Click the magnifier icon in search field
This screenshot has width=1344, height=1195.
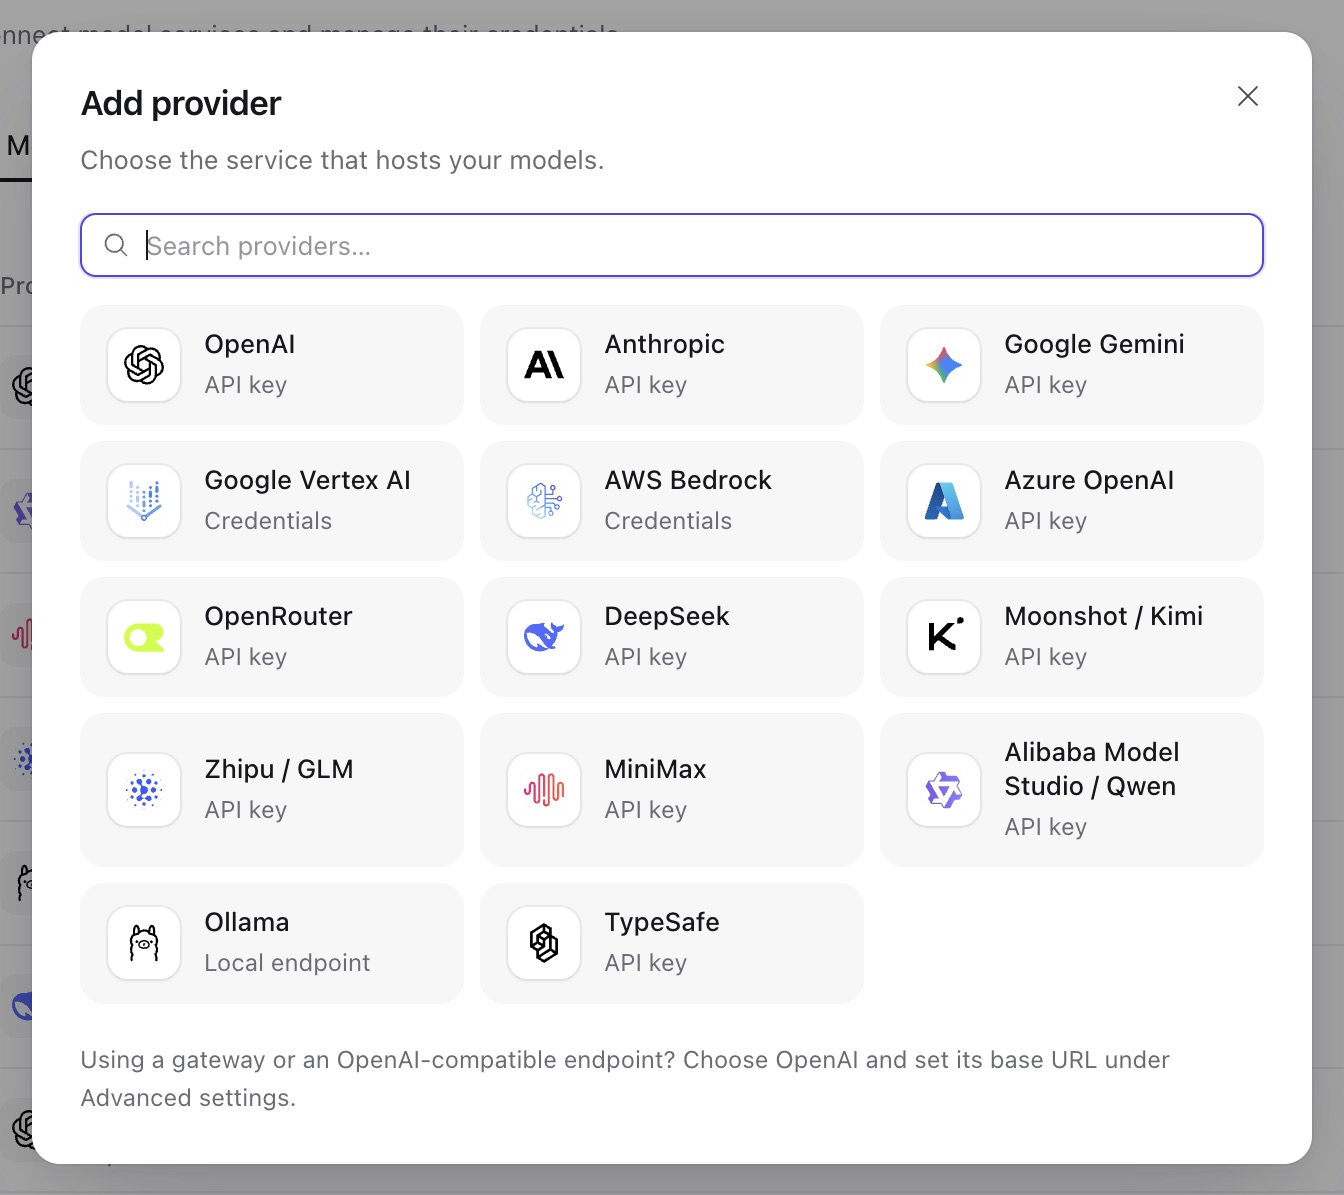116,245
